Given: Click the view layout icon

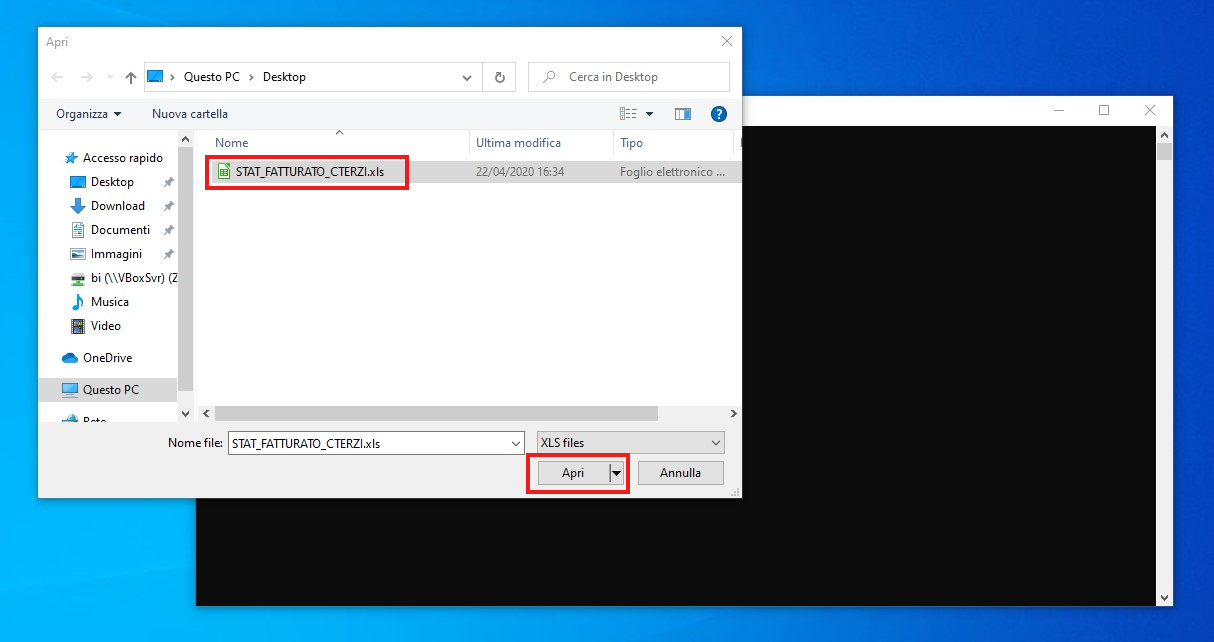Looking at the screenshot, I should point(628,114).
